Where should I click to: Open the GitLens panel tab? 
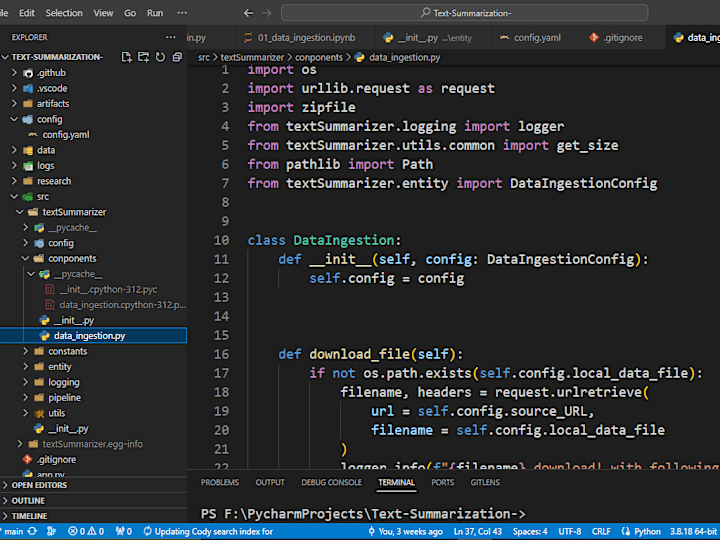pos(485,482)
